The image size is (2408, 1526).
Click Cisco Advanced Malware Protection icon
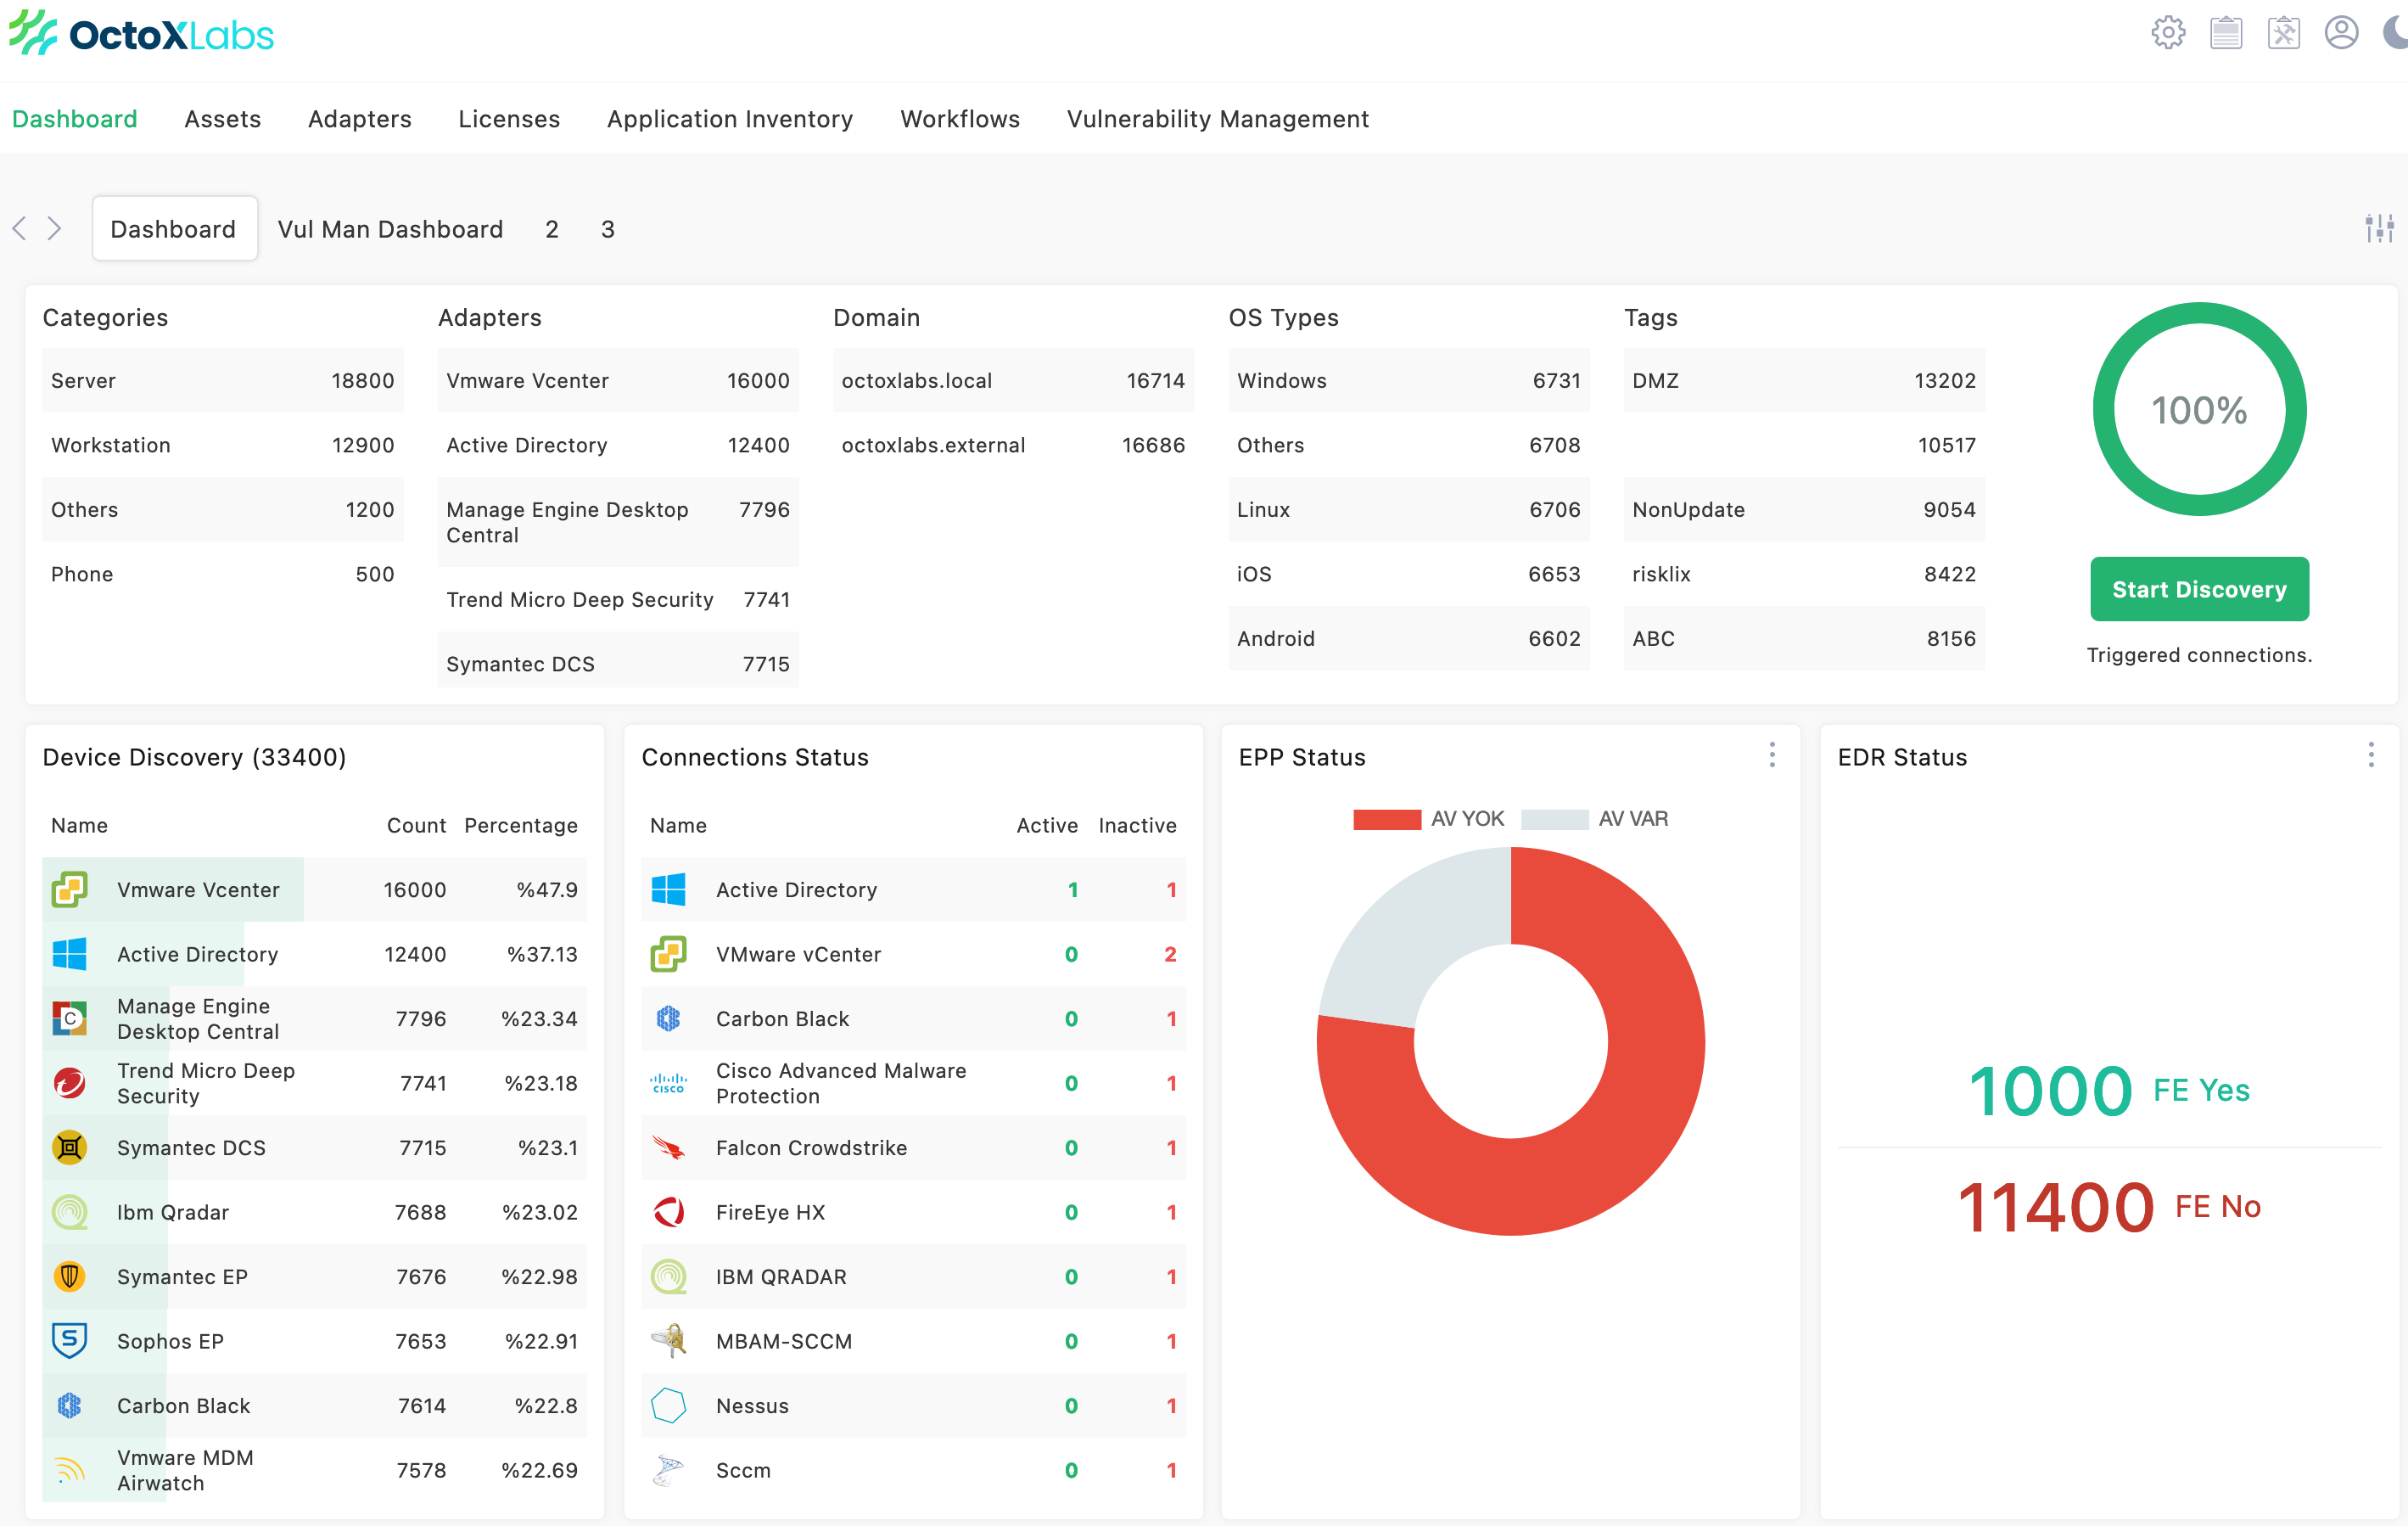pos(668,1083)
